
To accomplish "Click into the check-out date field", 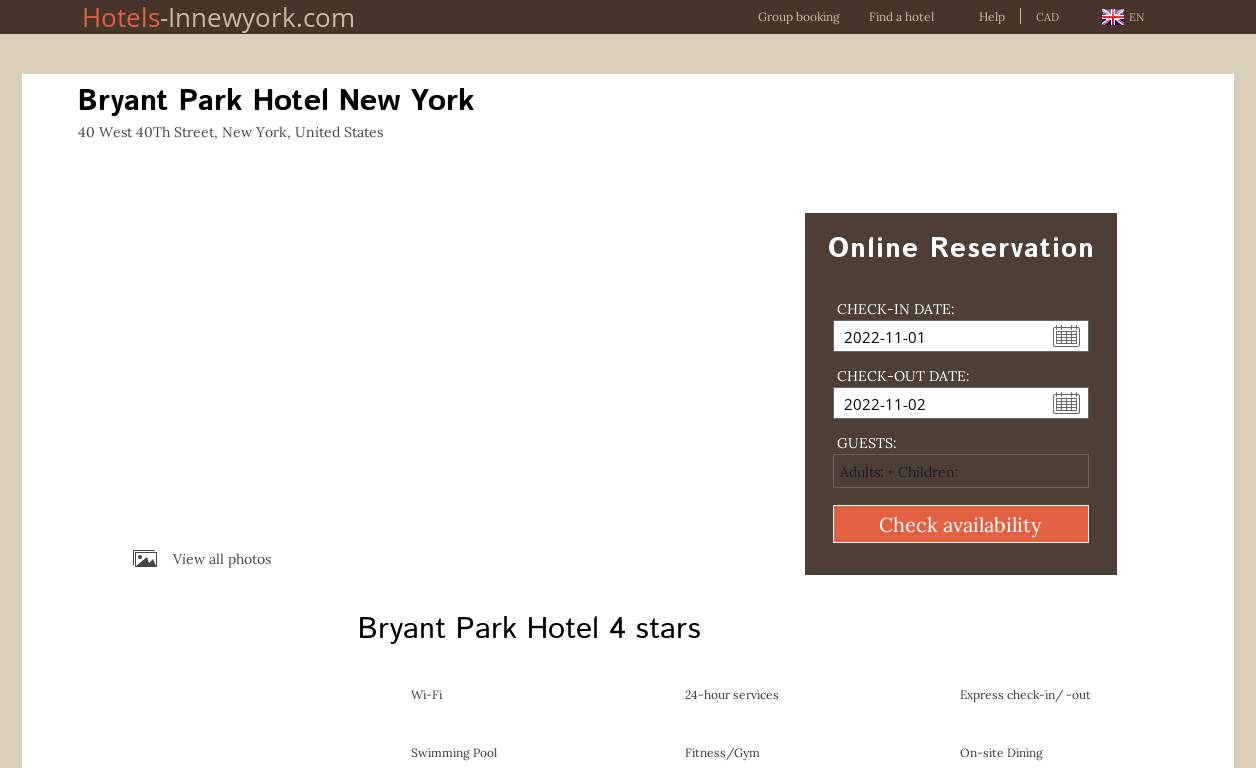I will (x=940, y=404).
